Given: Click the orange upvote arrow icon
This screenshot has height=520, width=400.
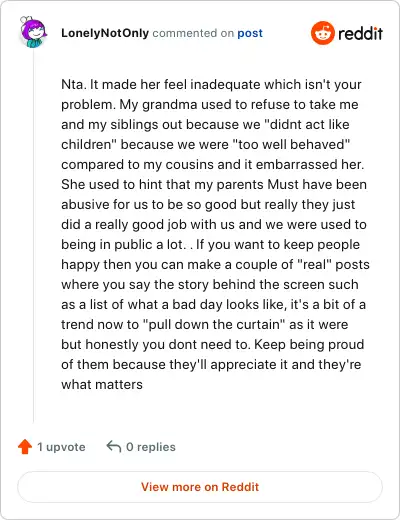Looking at the screenshot, I should (25, 447).
